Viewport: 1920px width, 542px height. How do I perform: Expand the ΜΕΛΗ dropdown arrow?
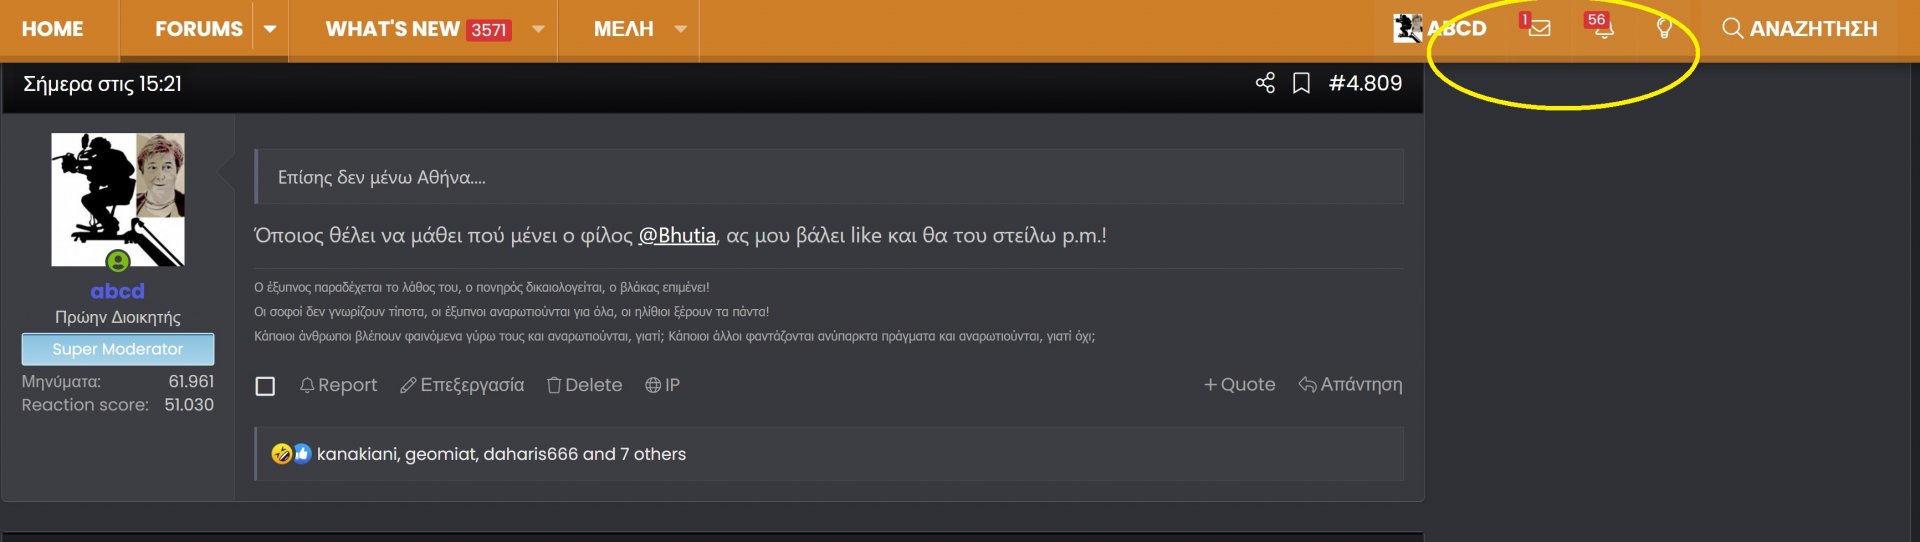tap(681, 29)
